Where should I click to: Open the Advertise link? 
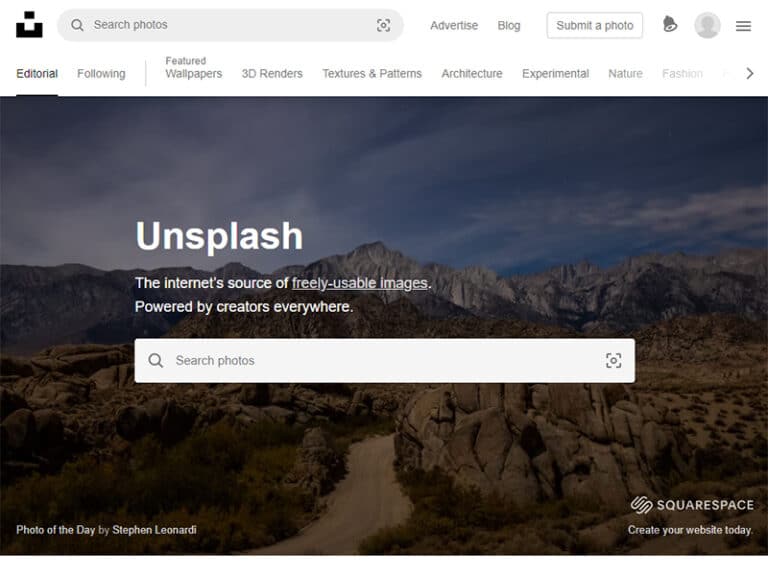[x=454, y=25]
